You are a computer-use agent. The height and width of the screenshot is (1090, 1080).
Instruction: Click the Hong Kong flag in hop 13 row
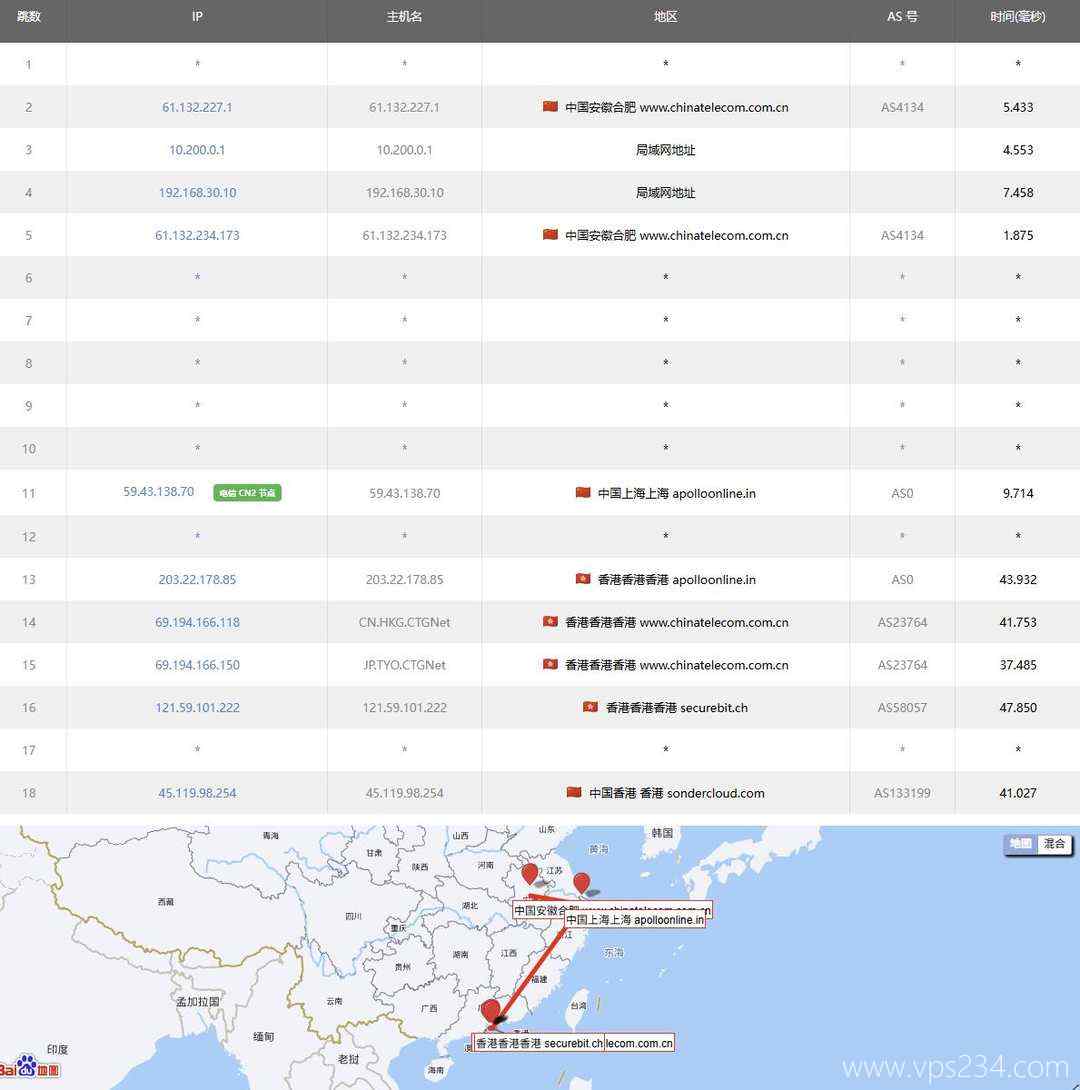(x=583, y=579)
